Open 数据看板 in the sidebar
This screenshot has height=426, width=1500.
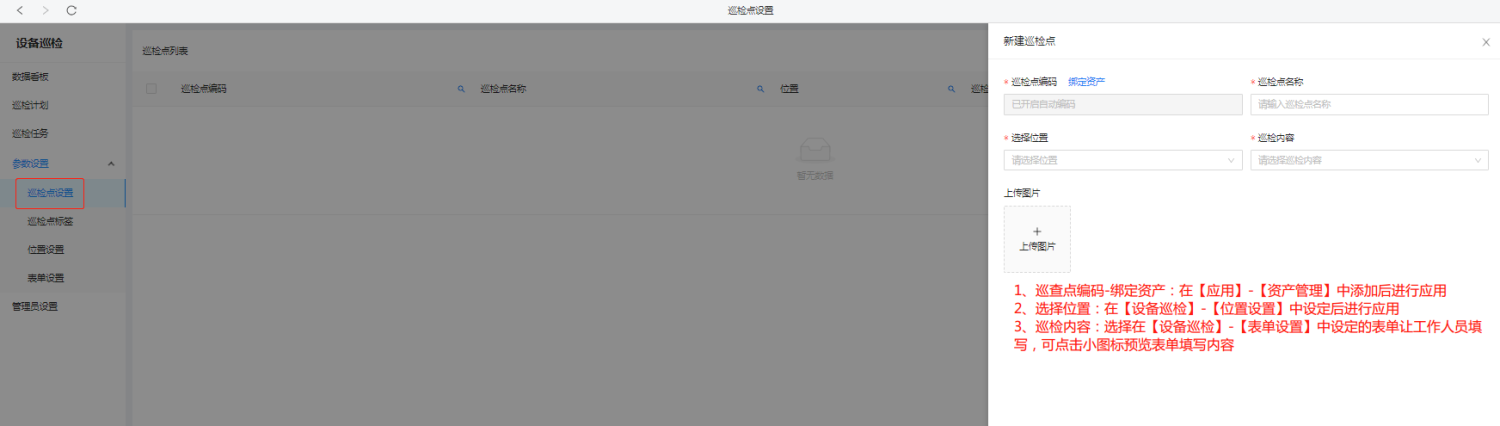(30, 77)
